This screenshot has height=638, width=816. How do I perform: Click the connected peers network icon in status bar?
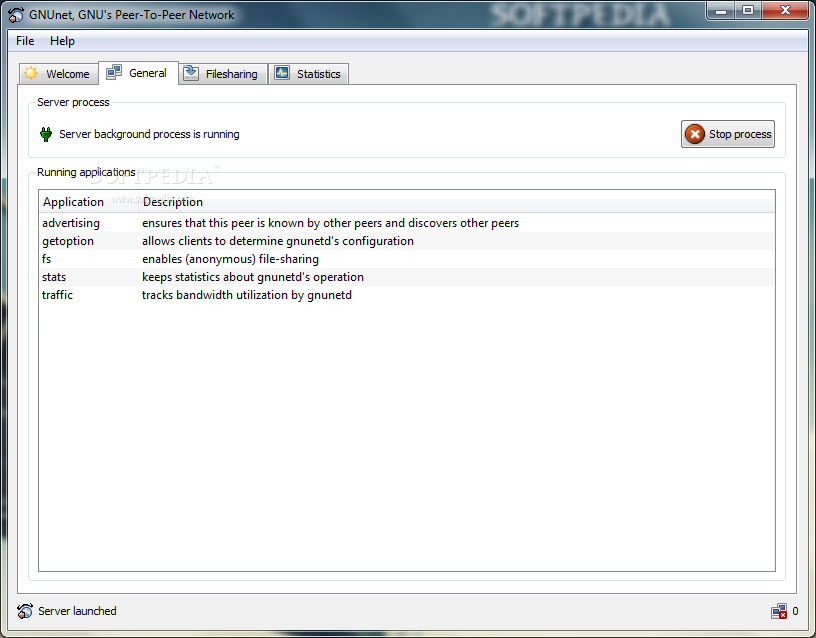click(x=779, y=611)
